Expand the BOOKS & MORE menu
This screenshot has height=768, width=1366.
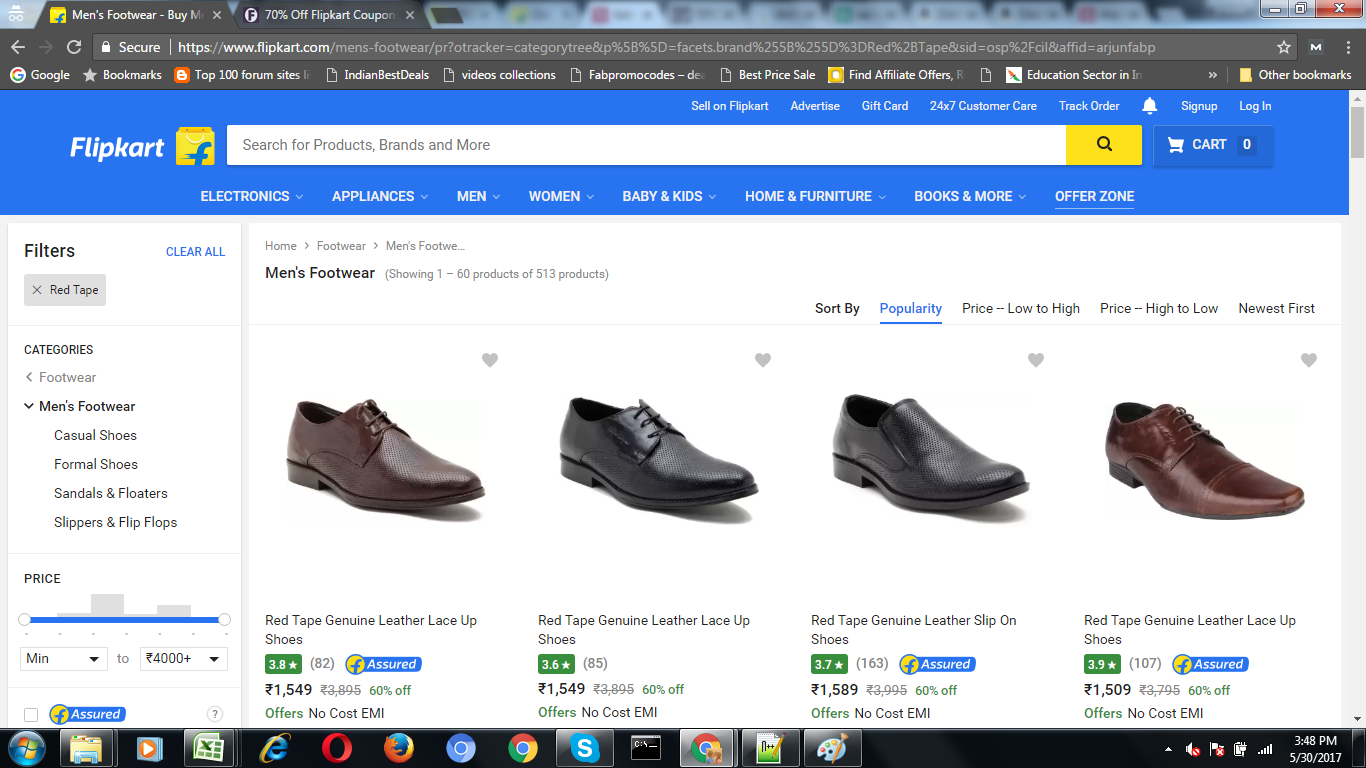pos(970,196)
